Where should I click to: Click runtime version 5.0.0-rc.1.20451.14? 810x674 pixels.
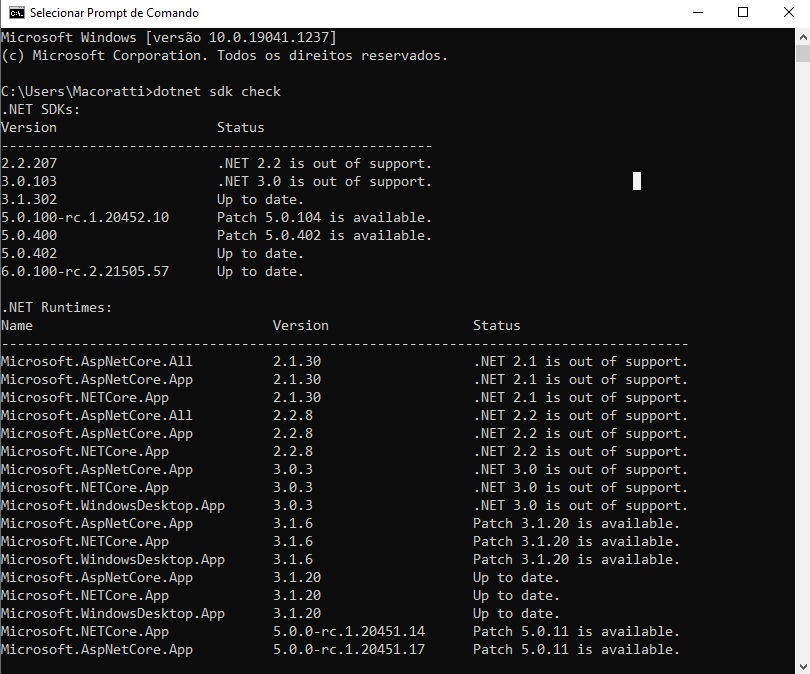point(349,631)
